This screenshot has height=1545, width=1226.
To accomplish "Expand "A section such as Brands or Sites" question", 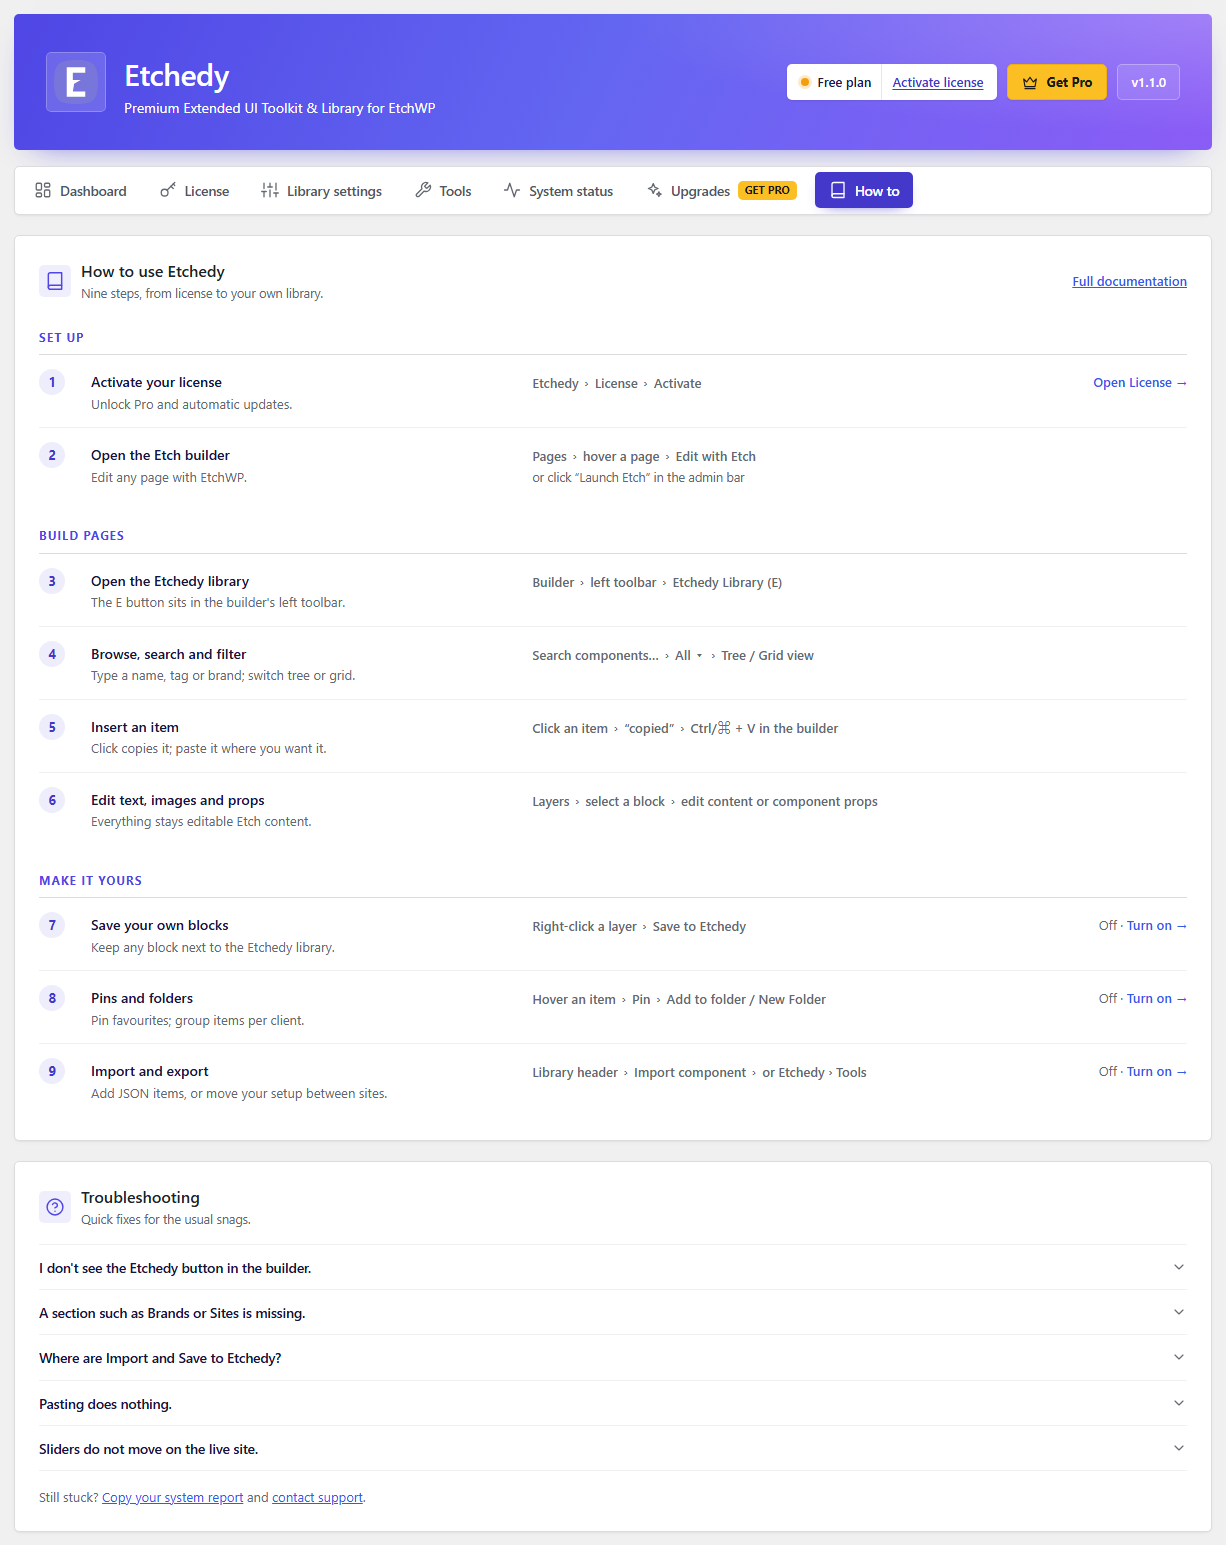I will point(613,1313).
